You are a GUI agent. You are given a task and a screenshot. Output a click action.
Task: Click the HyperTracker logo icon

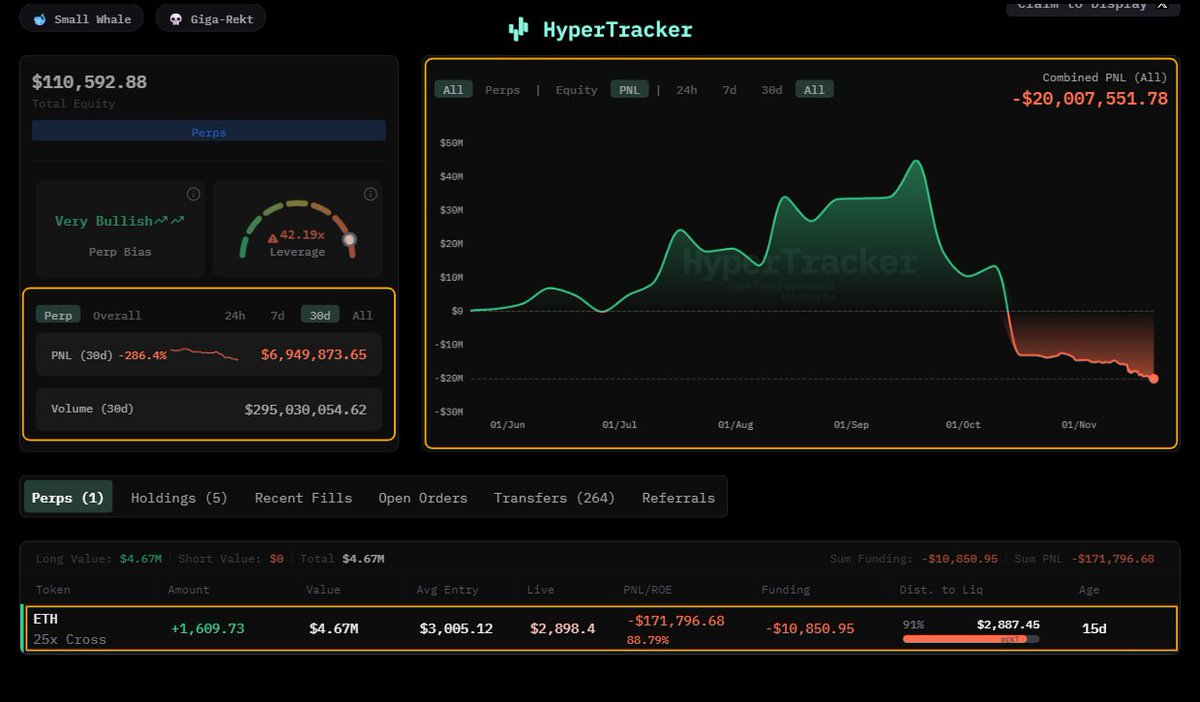pyautogui.click(x=518, y=30)
